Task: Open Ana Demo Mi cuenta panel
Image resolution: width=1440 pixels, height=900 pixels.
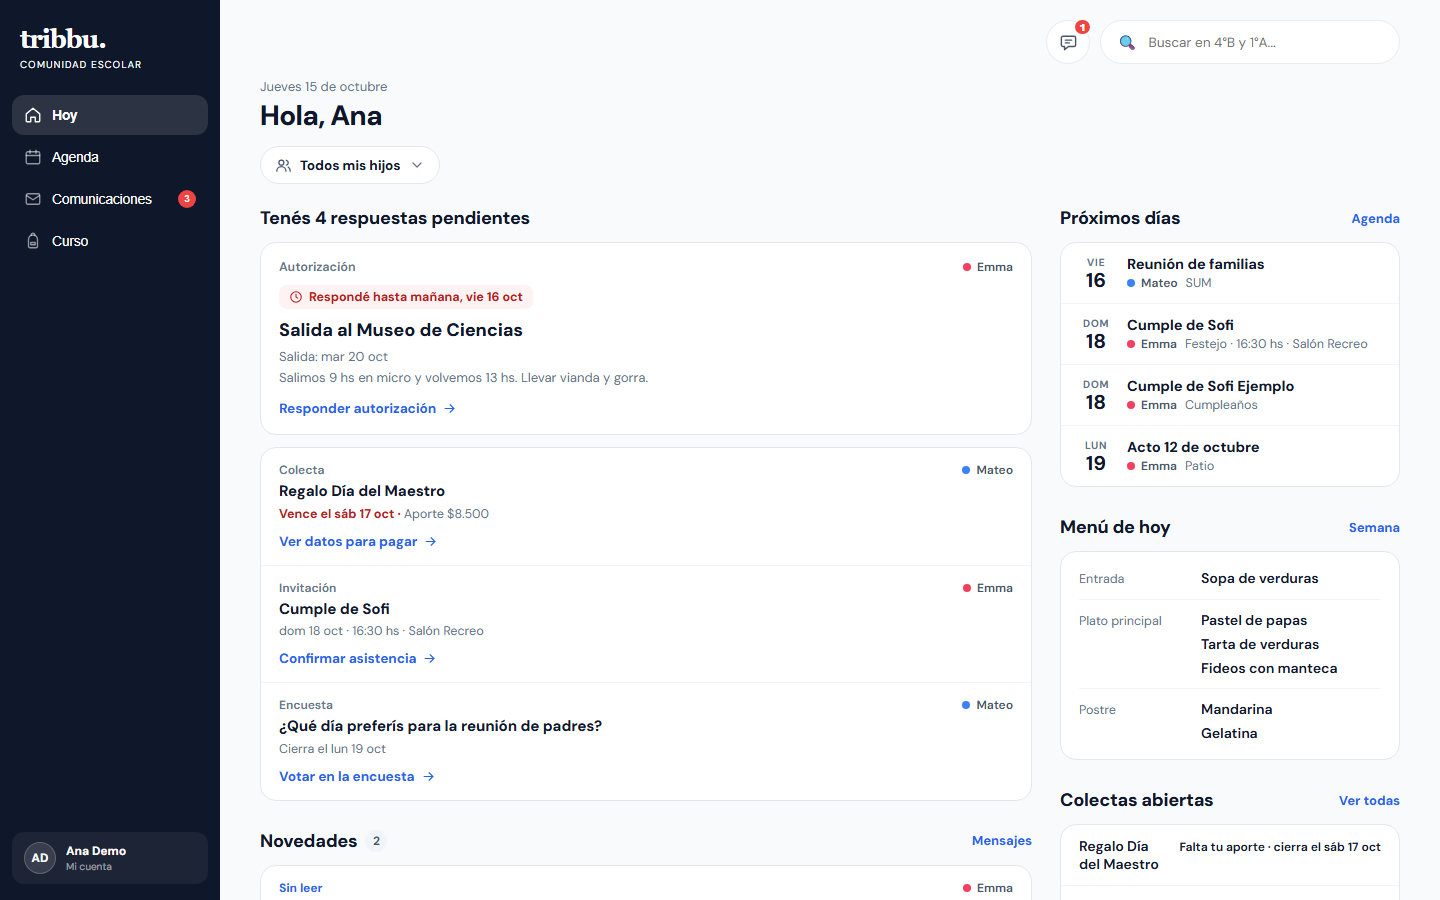Action: tap(110, 858)
